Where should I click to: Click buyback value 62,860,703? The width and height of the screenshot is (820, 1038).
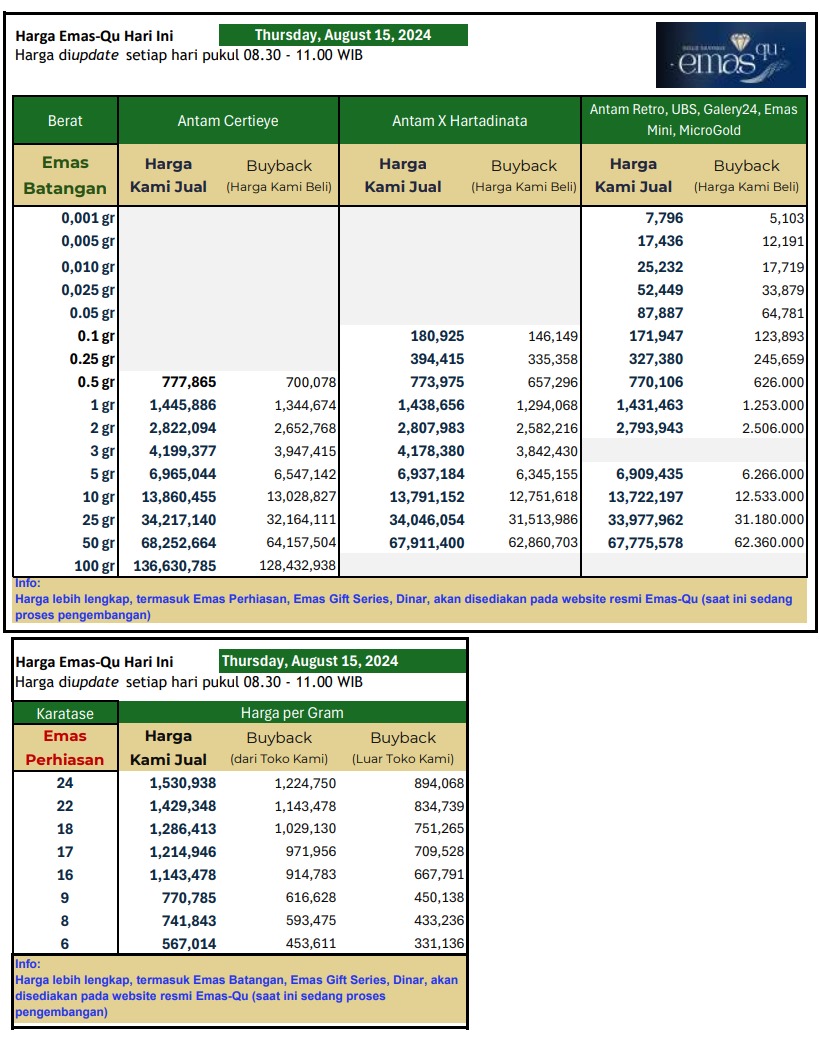coord(543,543)
